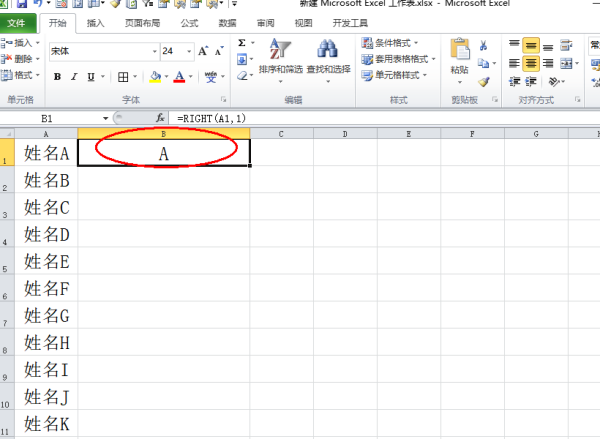Open the 视图 ribbon tab
Screen dimensions: 600x439
(x=303, y=23)
